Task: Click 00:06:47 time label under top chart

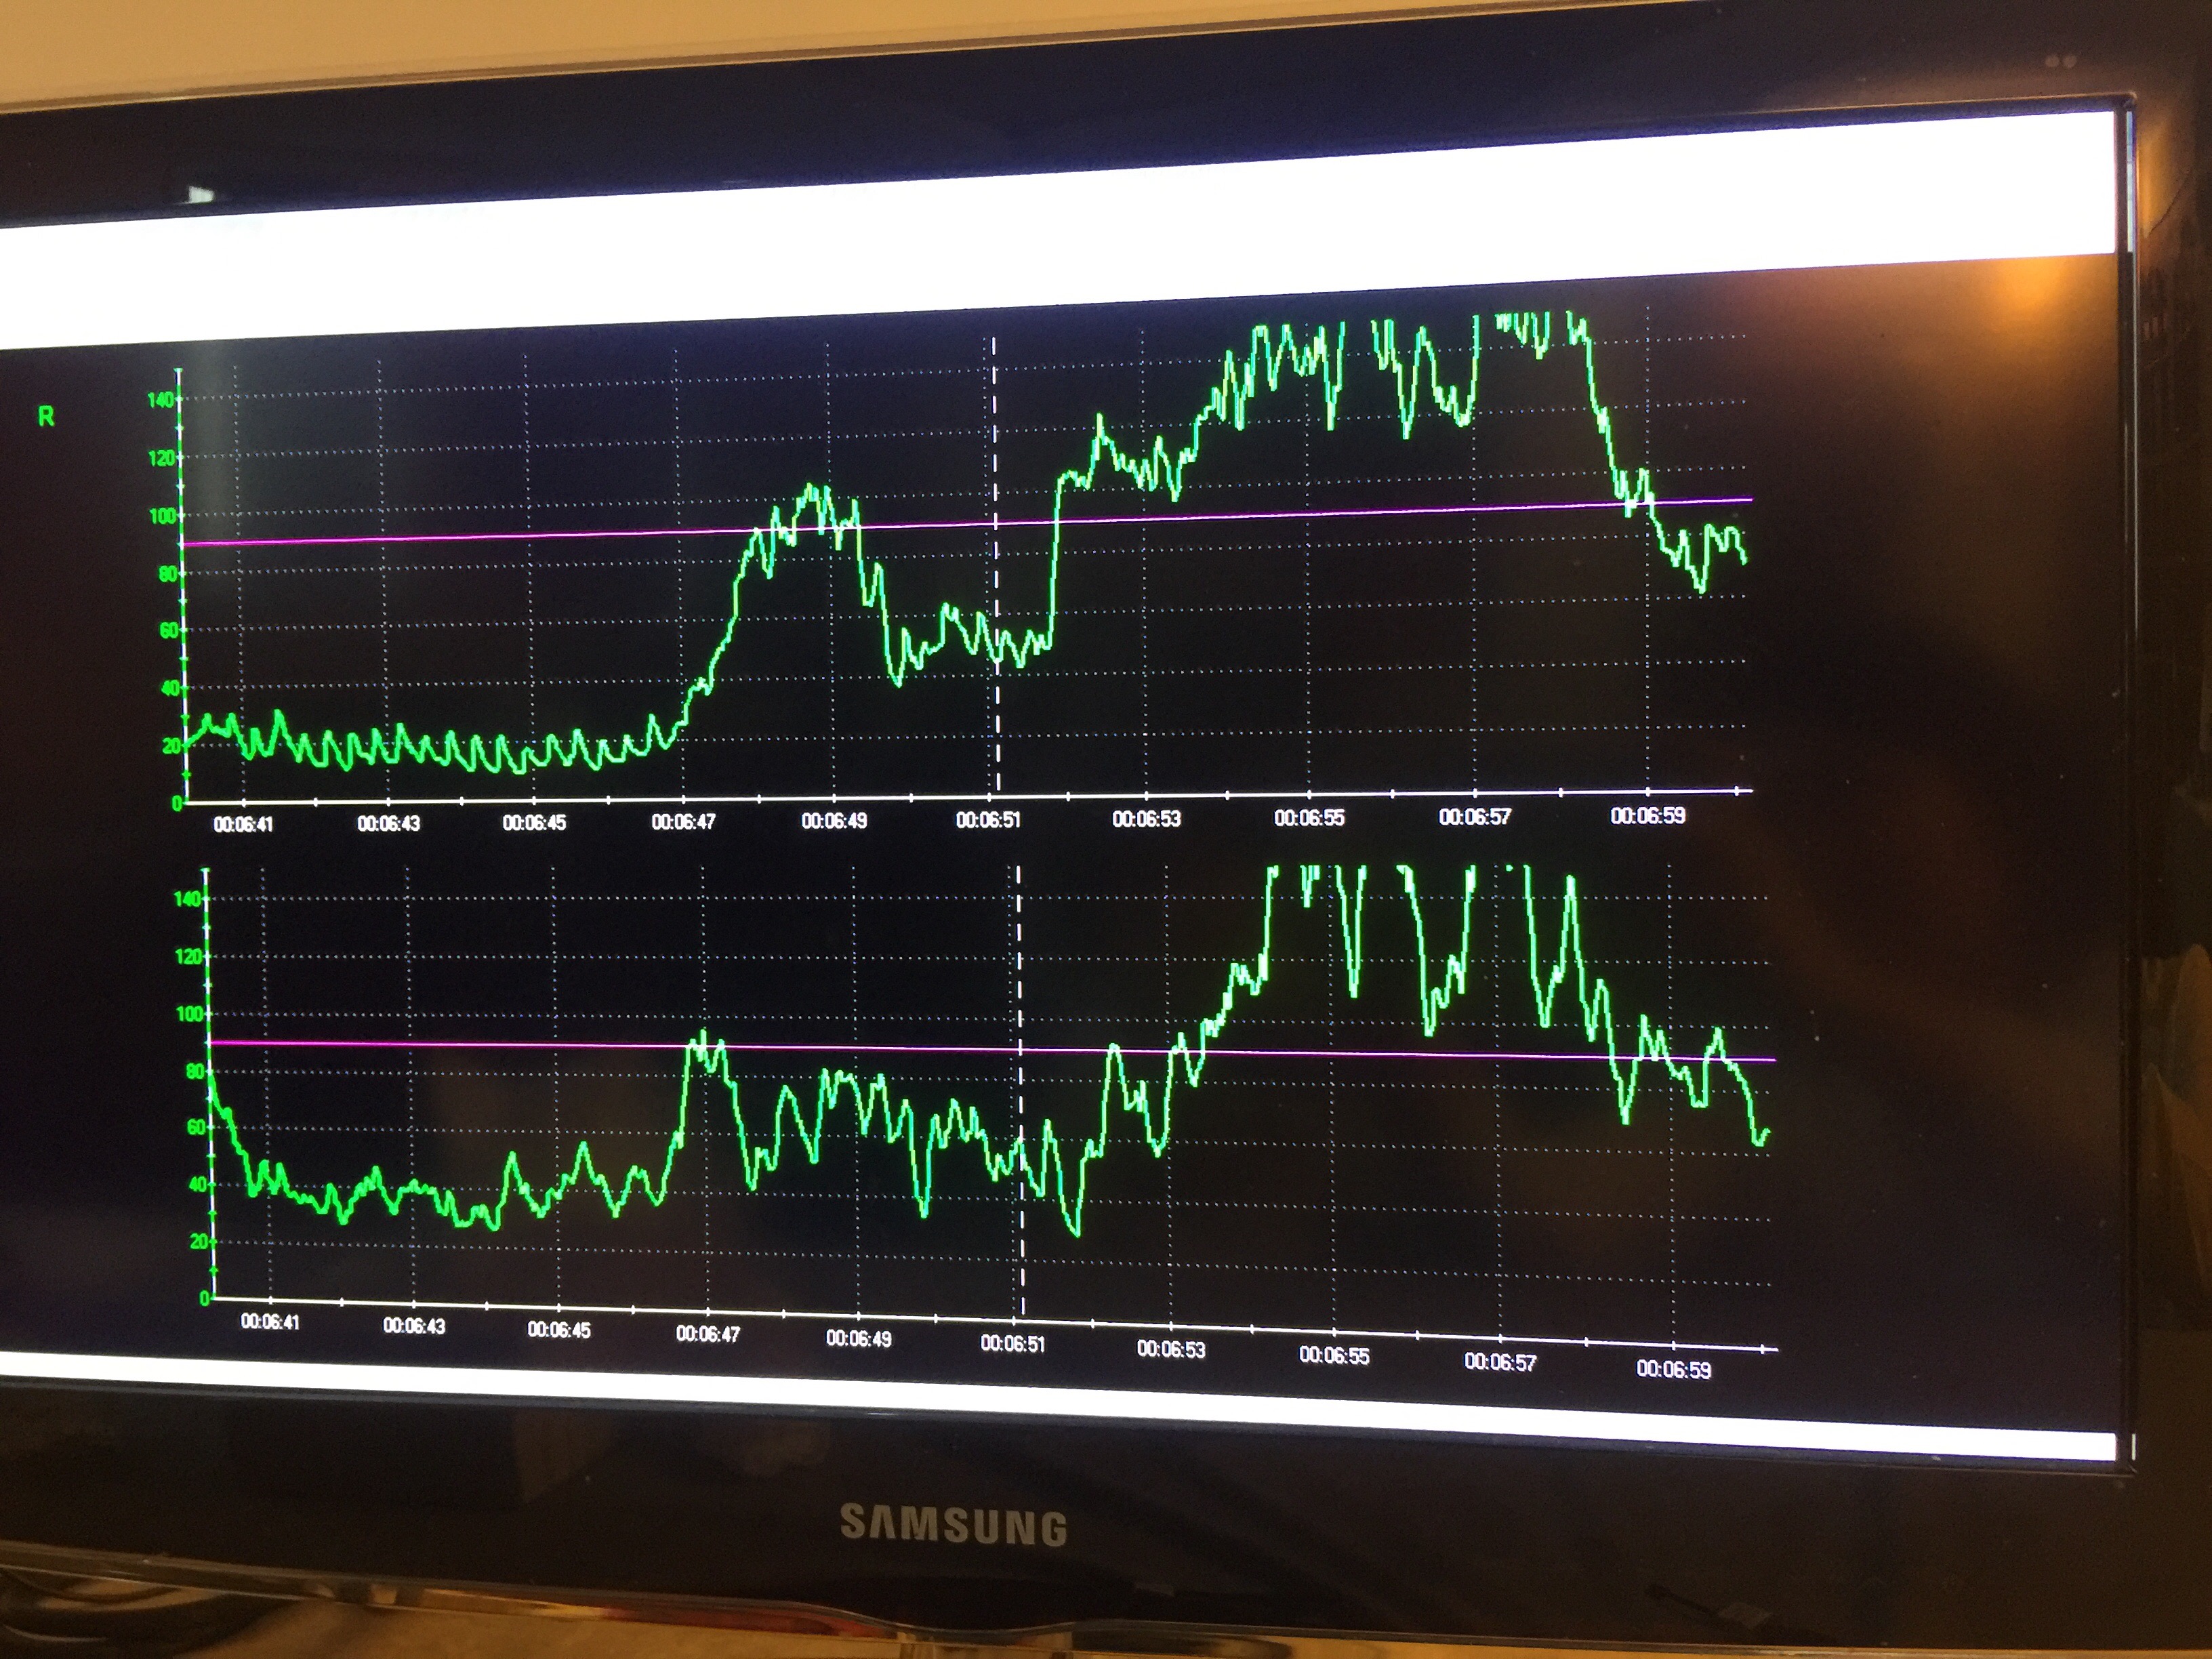Action: coord(683,822)
